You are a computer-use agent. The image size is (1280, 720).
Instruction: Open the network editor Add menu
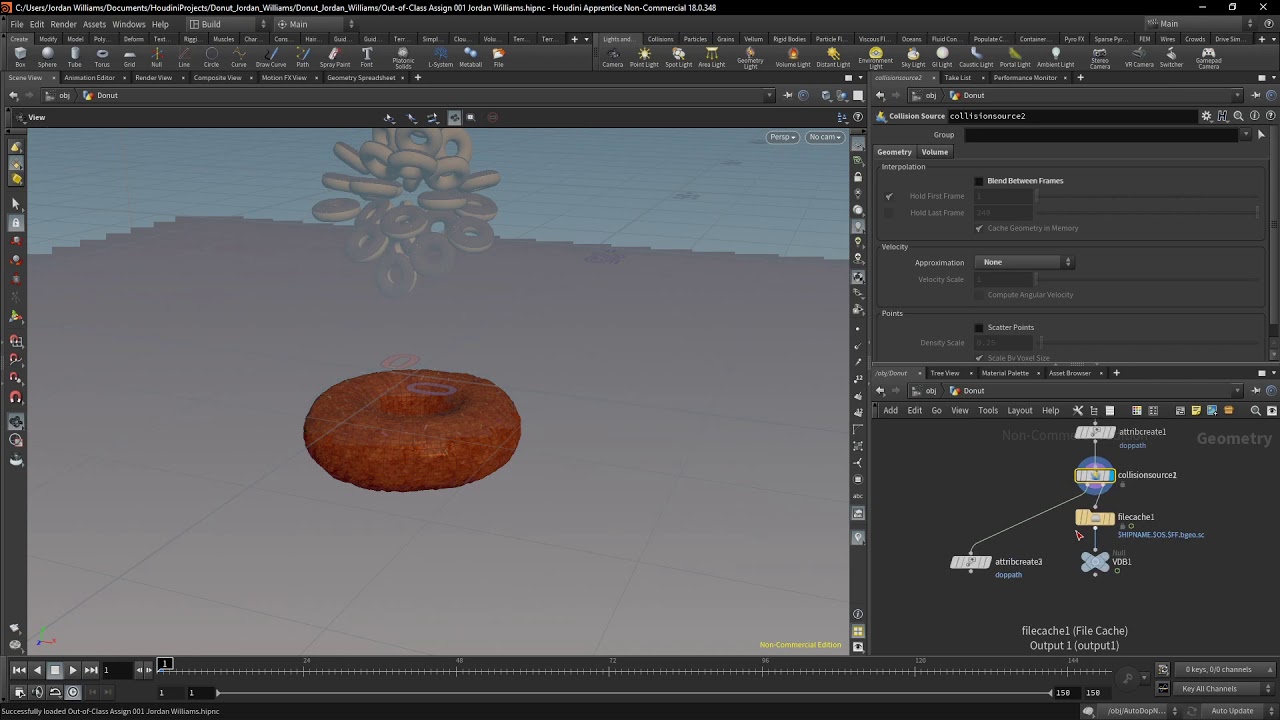(890, 411)
